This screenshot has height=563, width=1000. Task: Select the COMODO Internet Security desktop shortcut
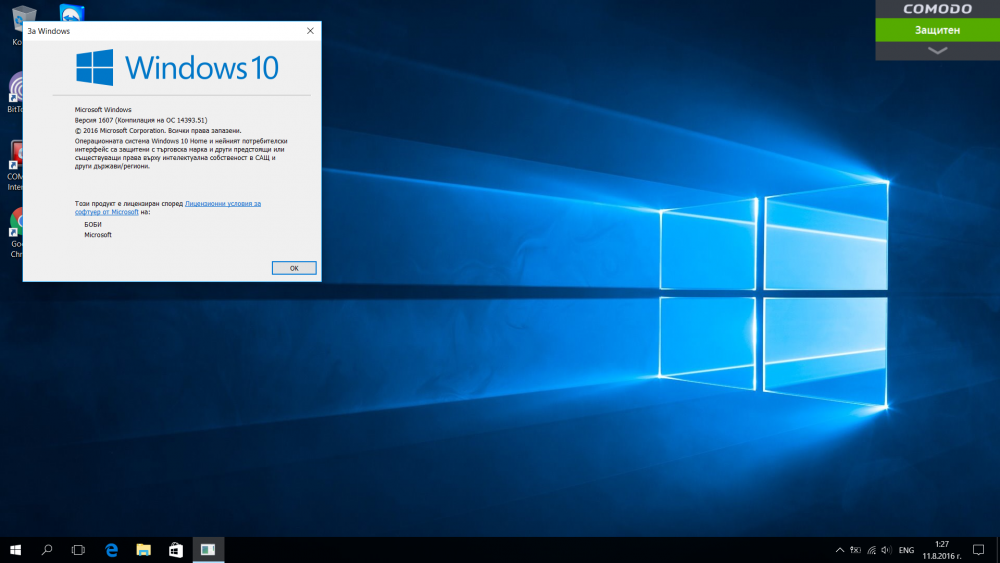(15, 166)
